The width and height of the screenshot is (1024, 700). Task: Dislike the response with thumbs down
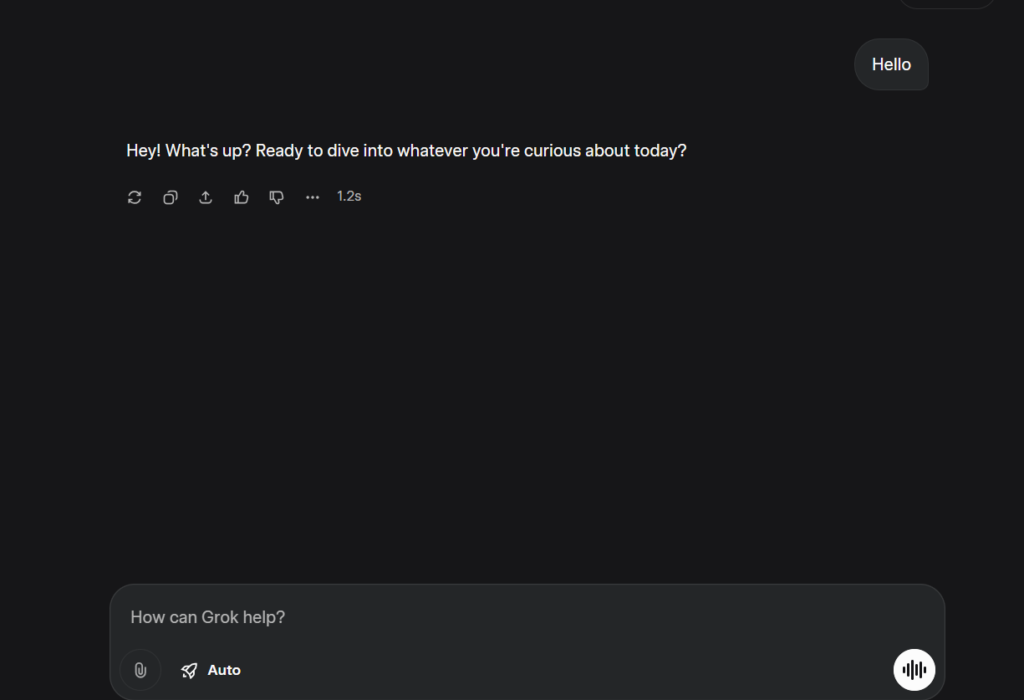click(277, 197)
